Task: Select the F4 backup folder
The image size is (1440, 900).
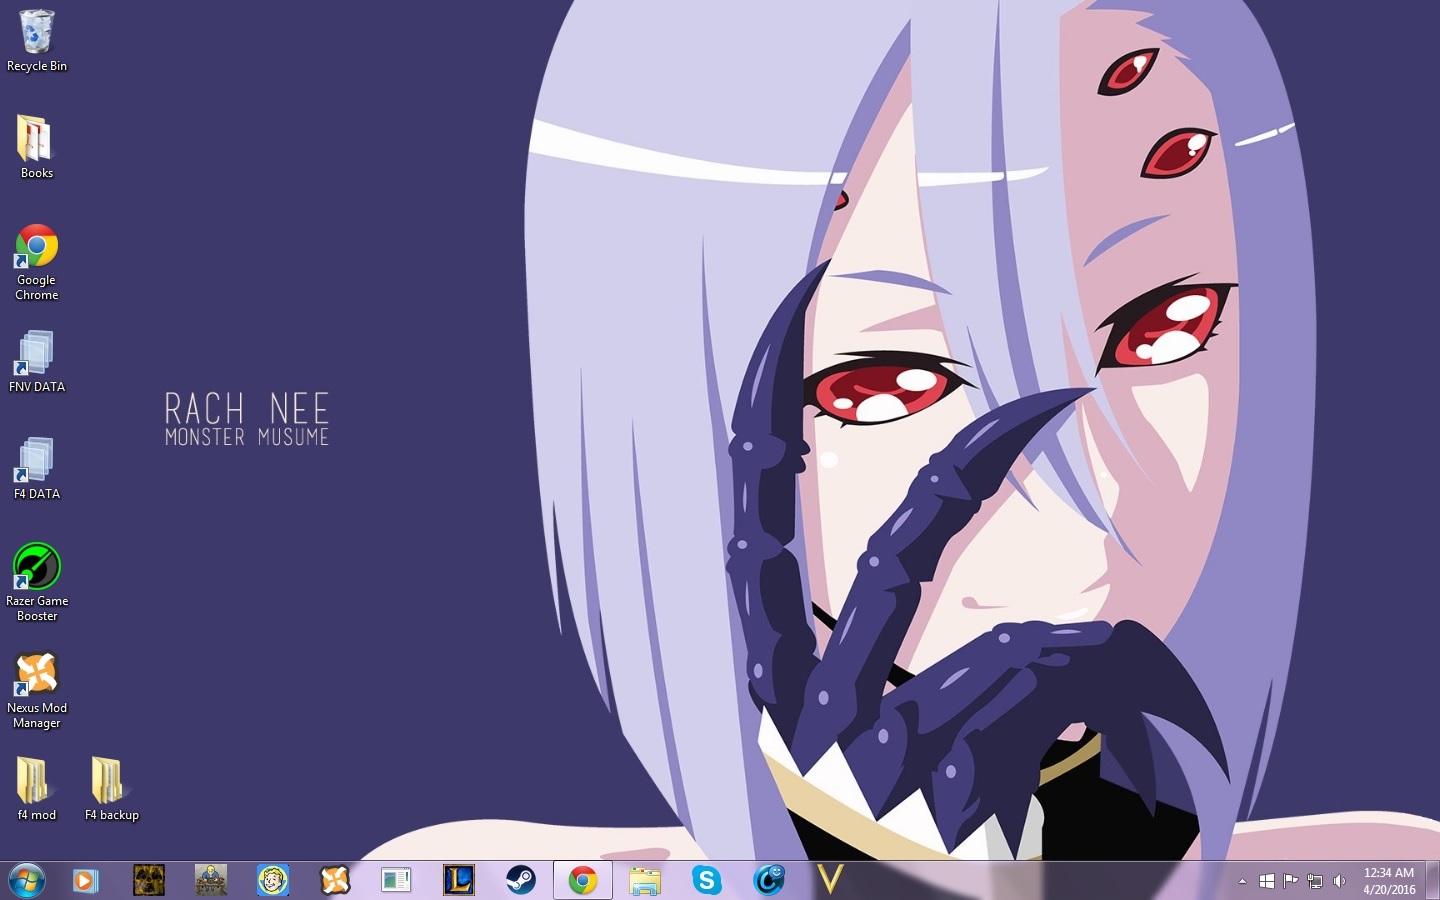Action: click(x=112, y=789)
